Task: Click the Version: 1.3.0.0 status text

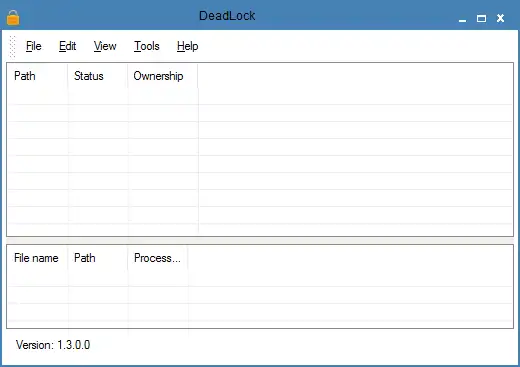Action: (53, 345)
